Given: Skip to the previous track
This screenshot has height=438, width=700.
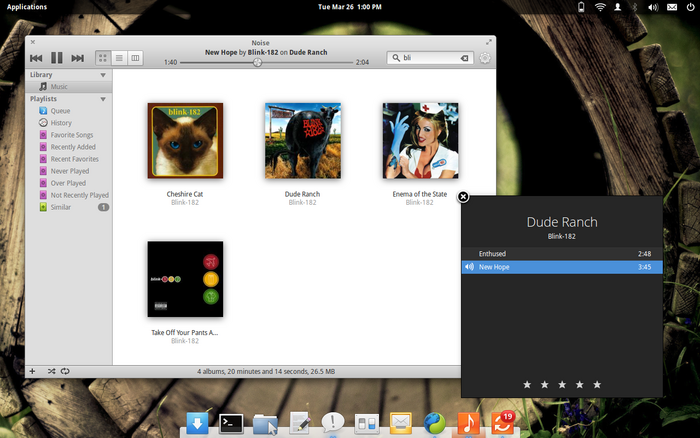Looking at the screenshot, I should point(38,58).
